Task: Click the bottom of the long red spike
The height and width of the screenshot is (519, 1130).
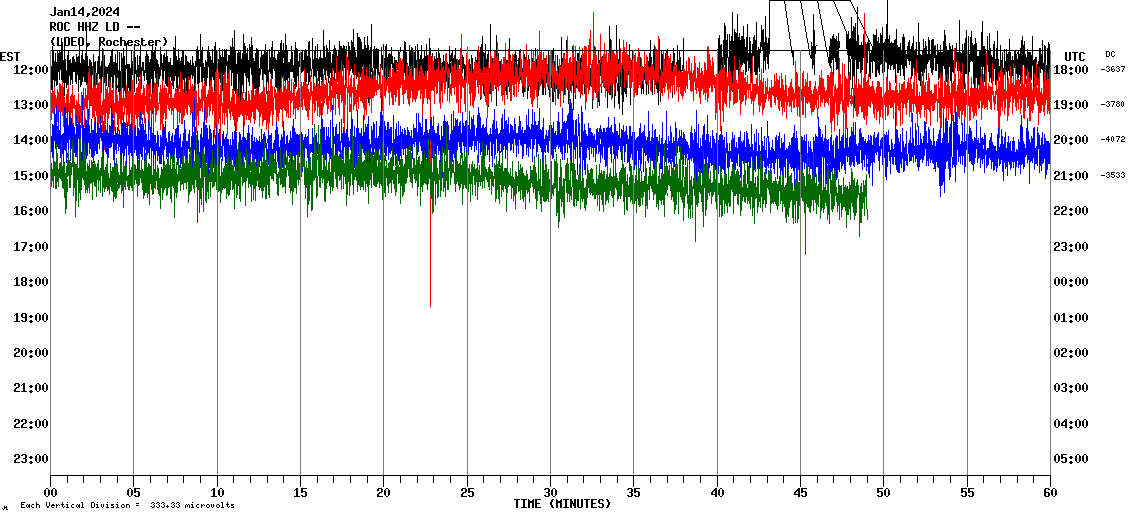Action: click(x=430, y=305)
